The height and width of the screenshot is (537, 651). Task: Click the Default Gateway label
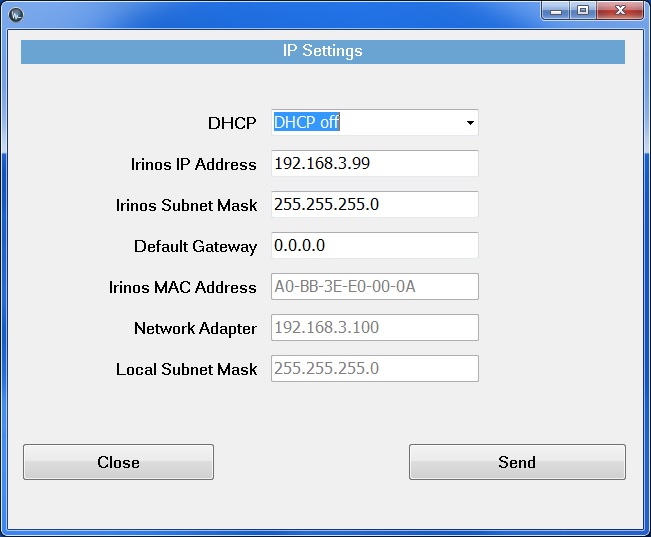coord(195,247)
